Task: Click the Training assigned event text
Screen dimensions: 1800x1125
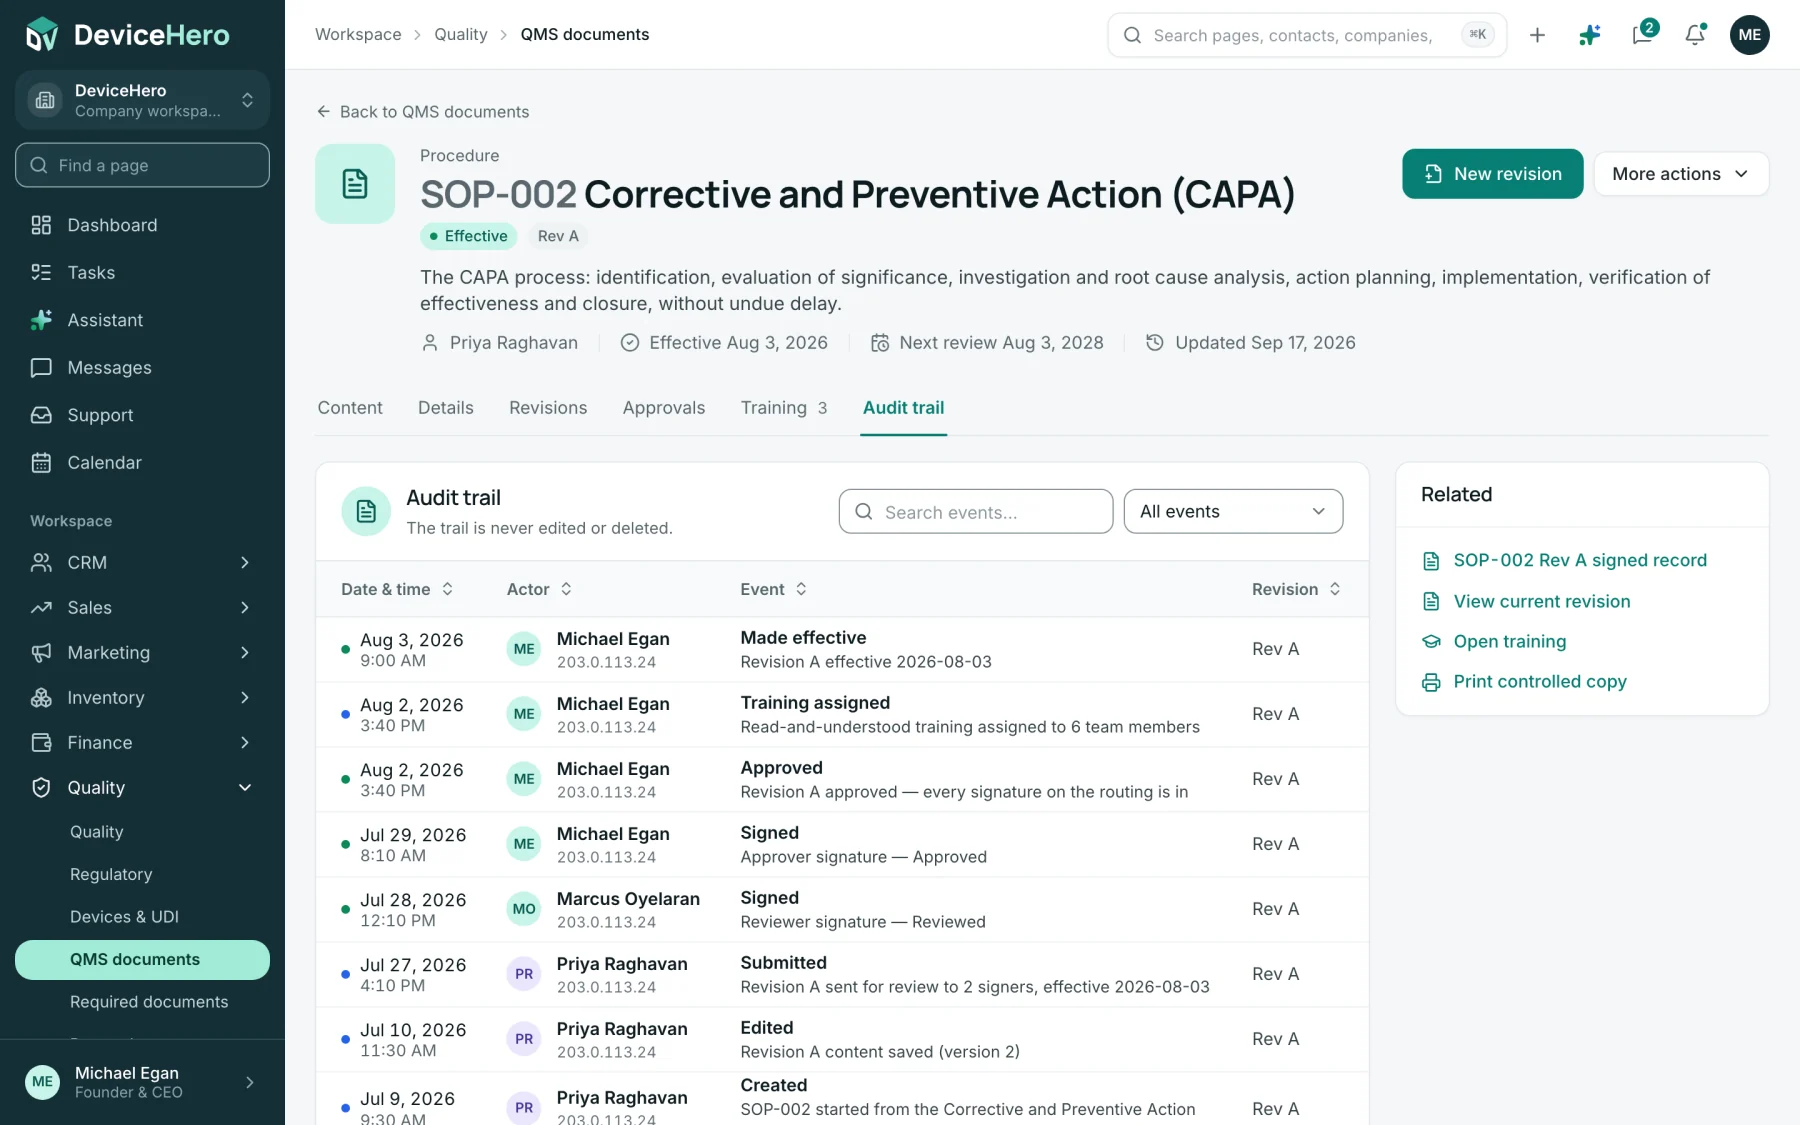Action: pos(815,703)
